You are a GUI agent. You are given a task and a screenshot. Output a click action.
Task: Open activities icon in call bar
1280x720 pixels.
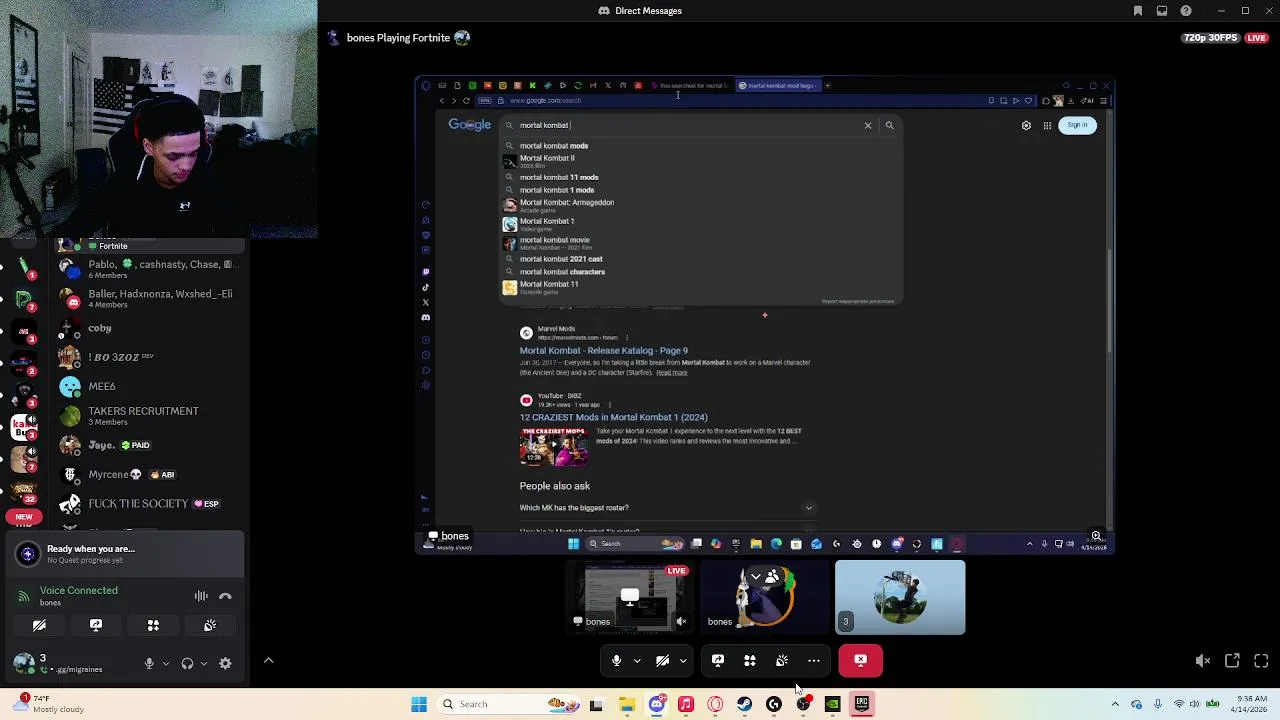[750, 660]
